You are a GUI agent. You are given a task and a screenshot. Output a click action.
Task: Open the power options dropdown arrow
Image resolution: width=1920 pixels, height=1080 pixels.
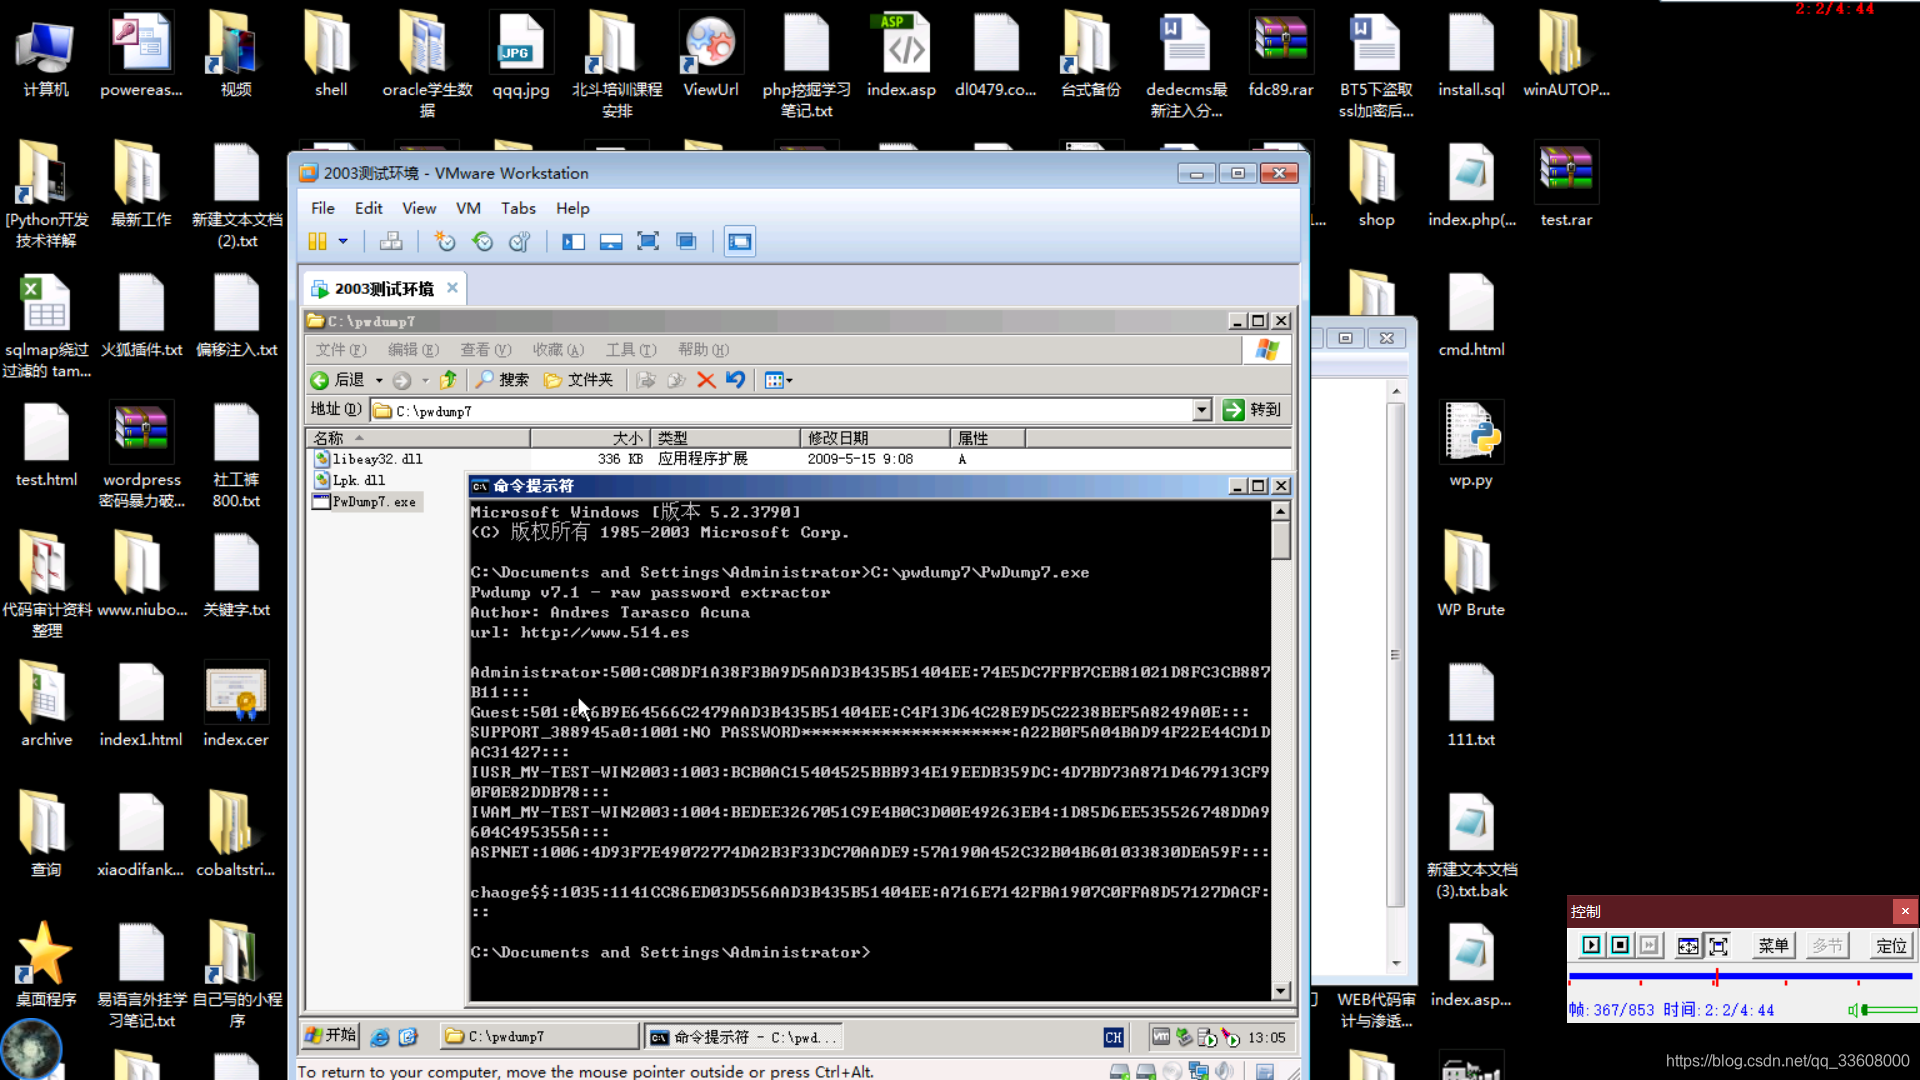(343, 242)
